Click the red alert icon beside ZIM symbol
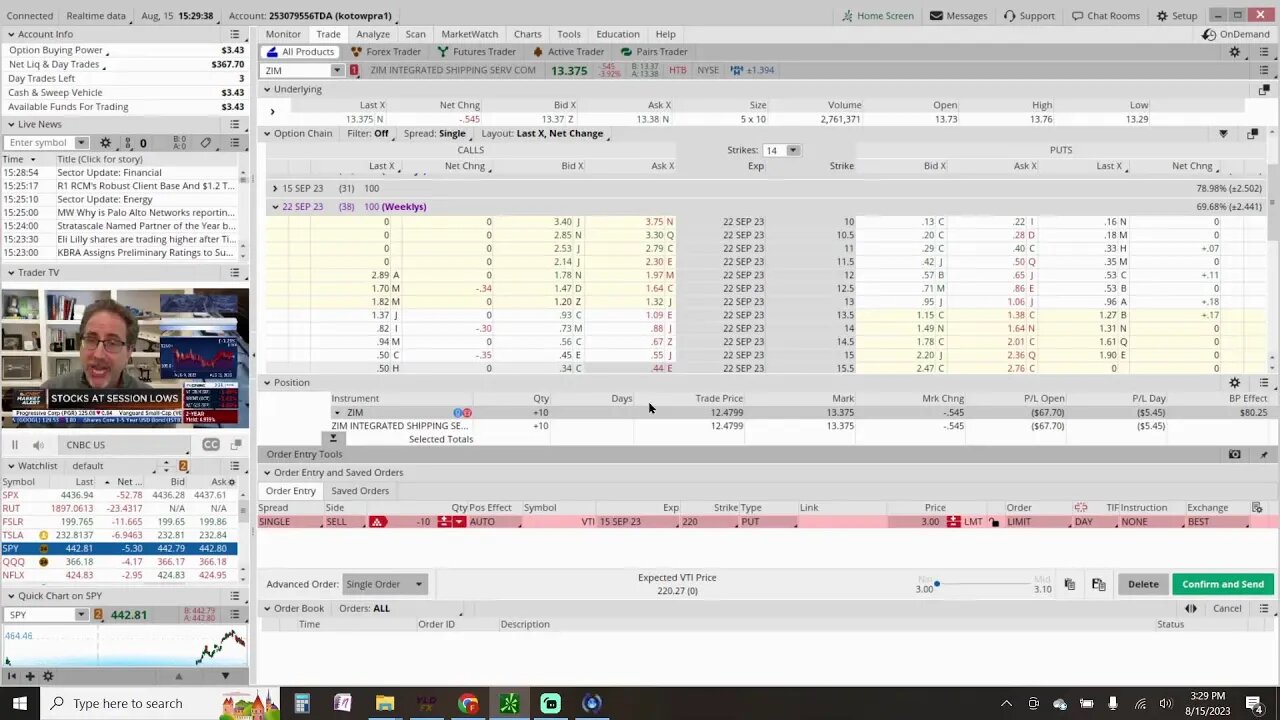Viewport: 1280px width, 720px height. [x=353, y=71]
